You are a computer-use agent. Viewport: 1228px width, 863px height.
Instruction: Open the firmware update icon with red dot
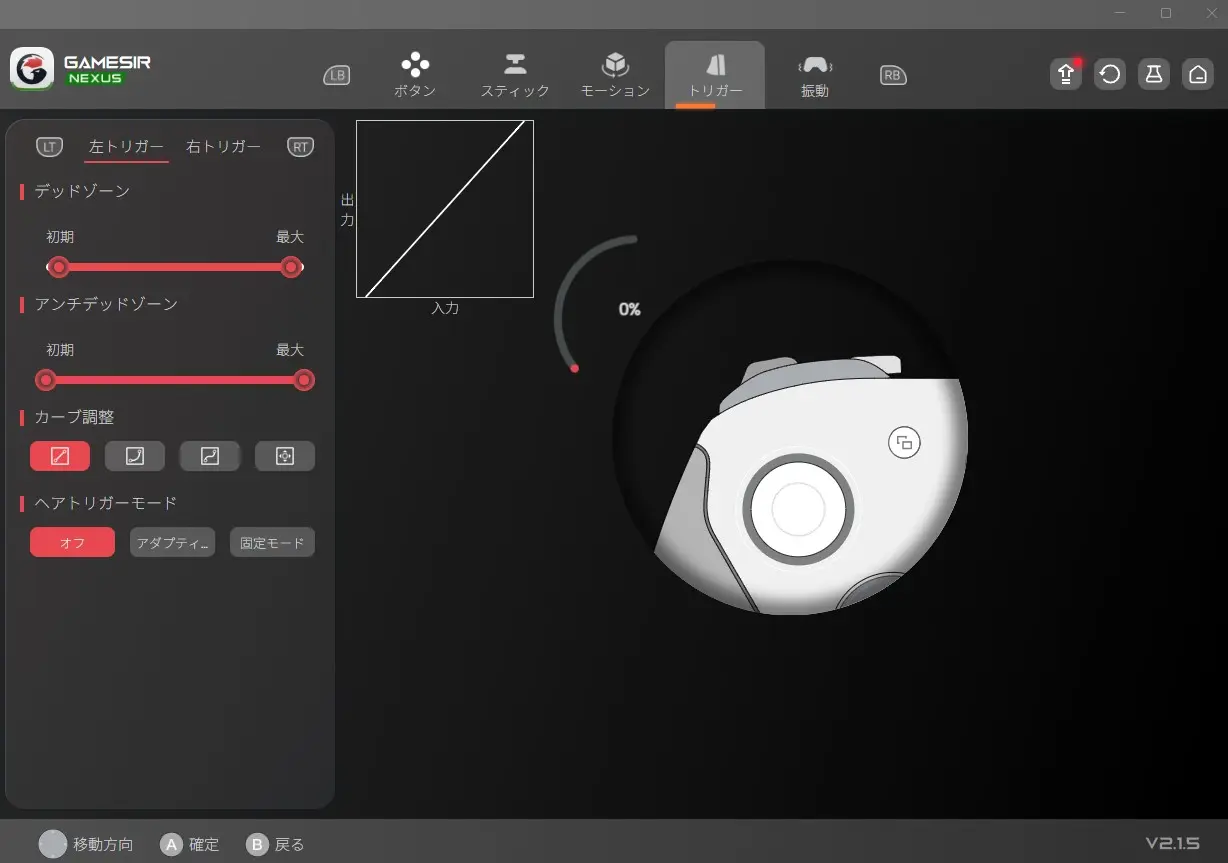pyautogui.click(x=1065, y=75)
